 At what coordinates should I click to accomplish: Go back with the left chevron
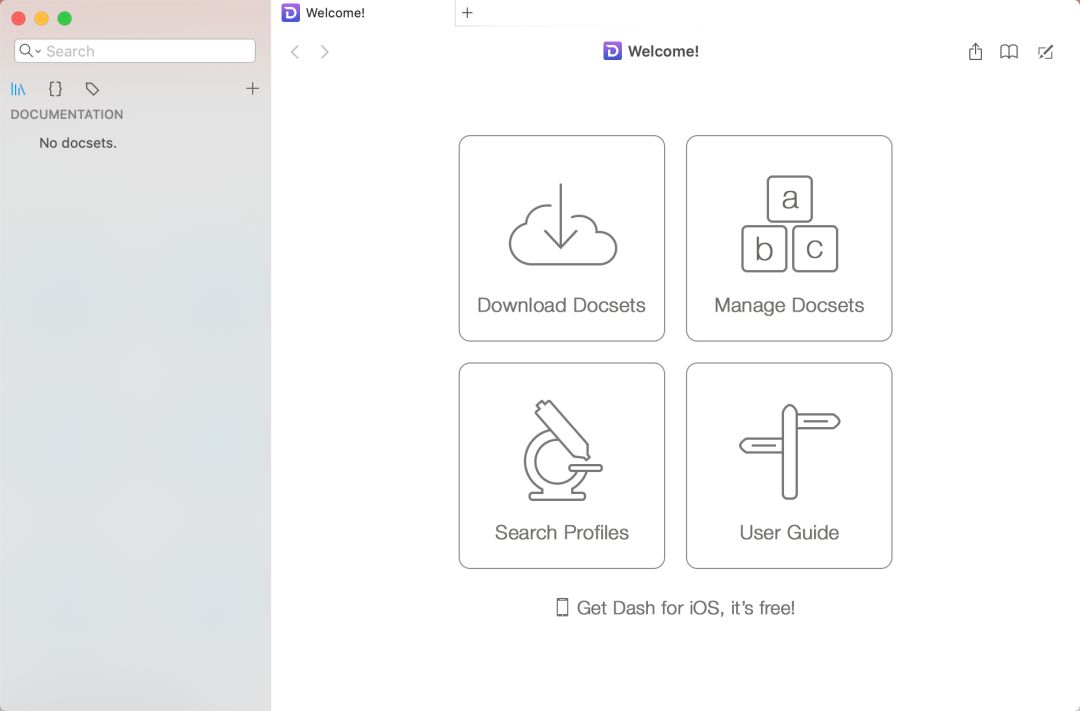tap(295, 52)
